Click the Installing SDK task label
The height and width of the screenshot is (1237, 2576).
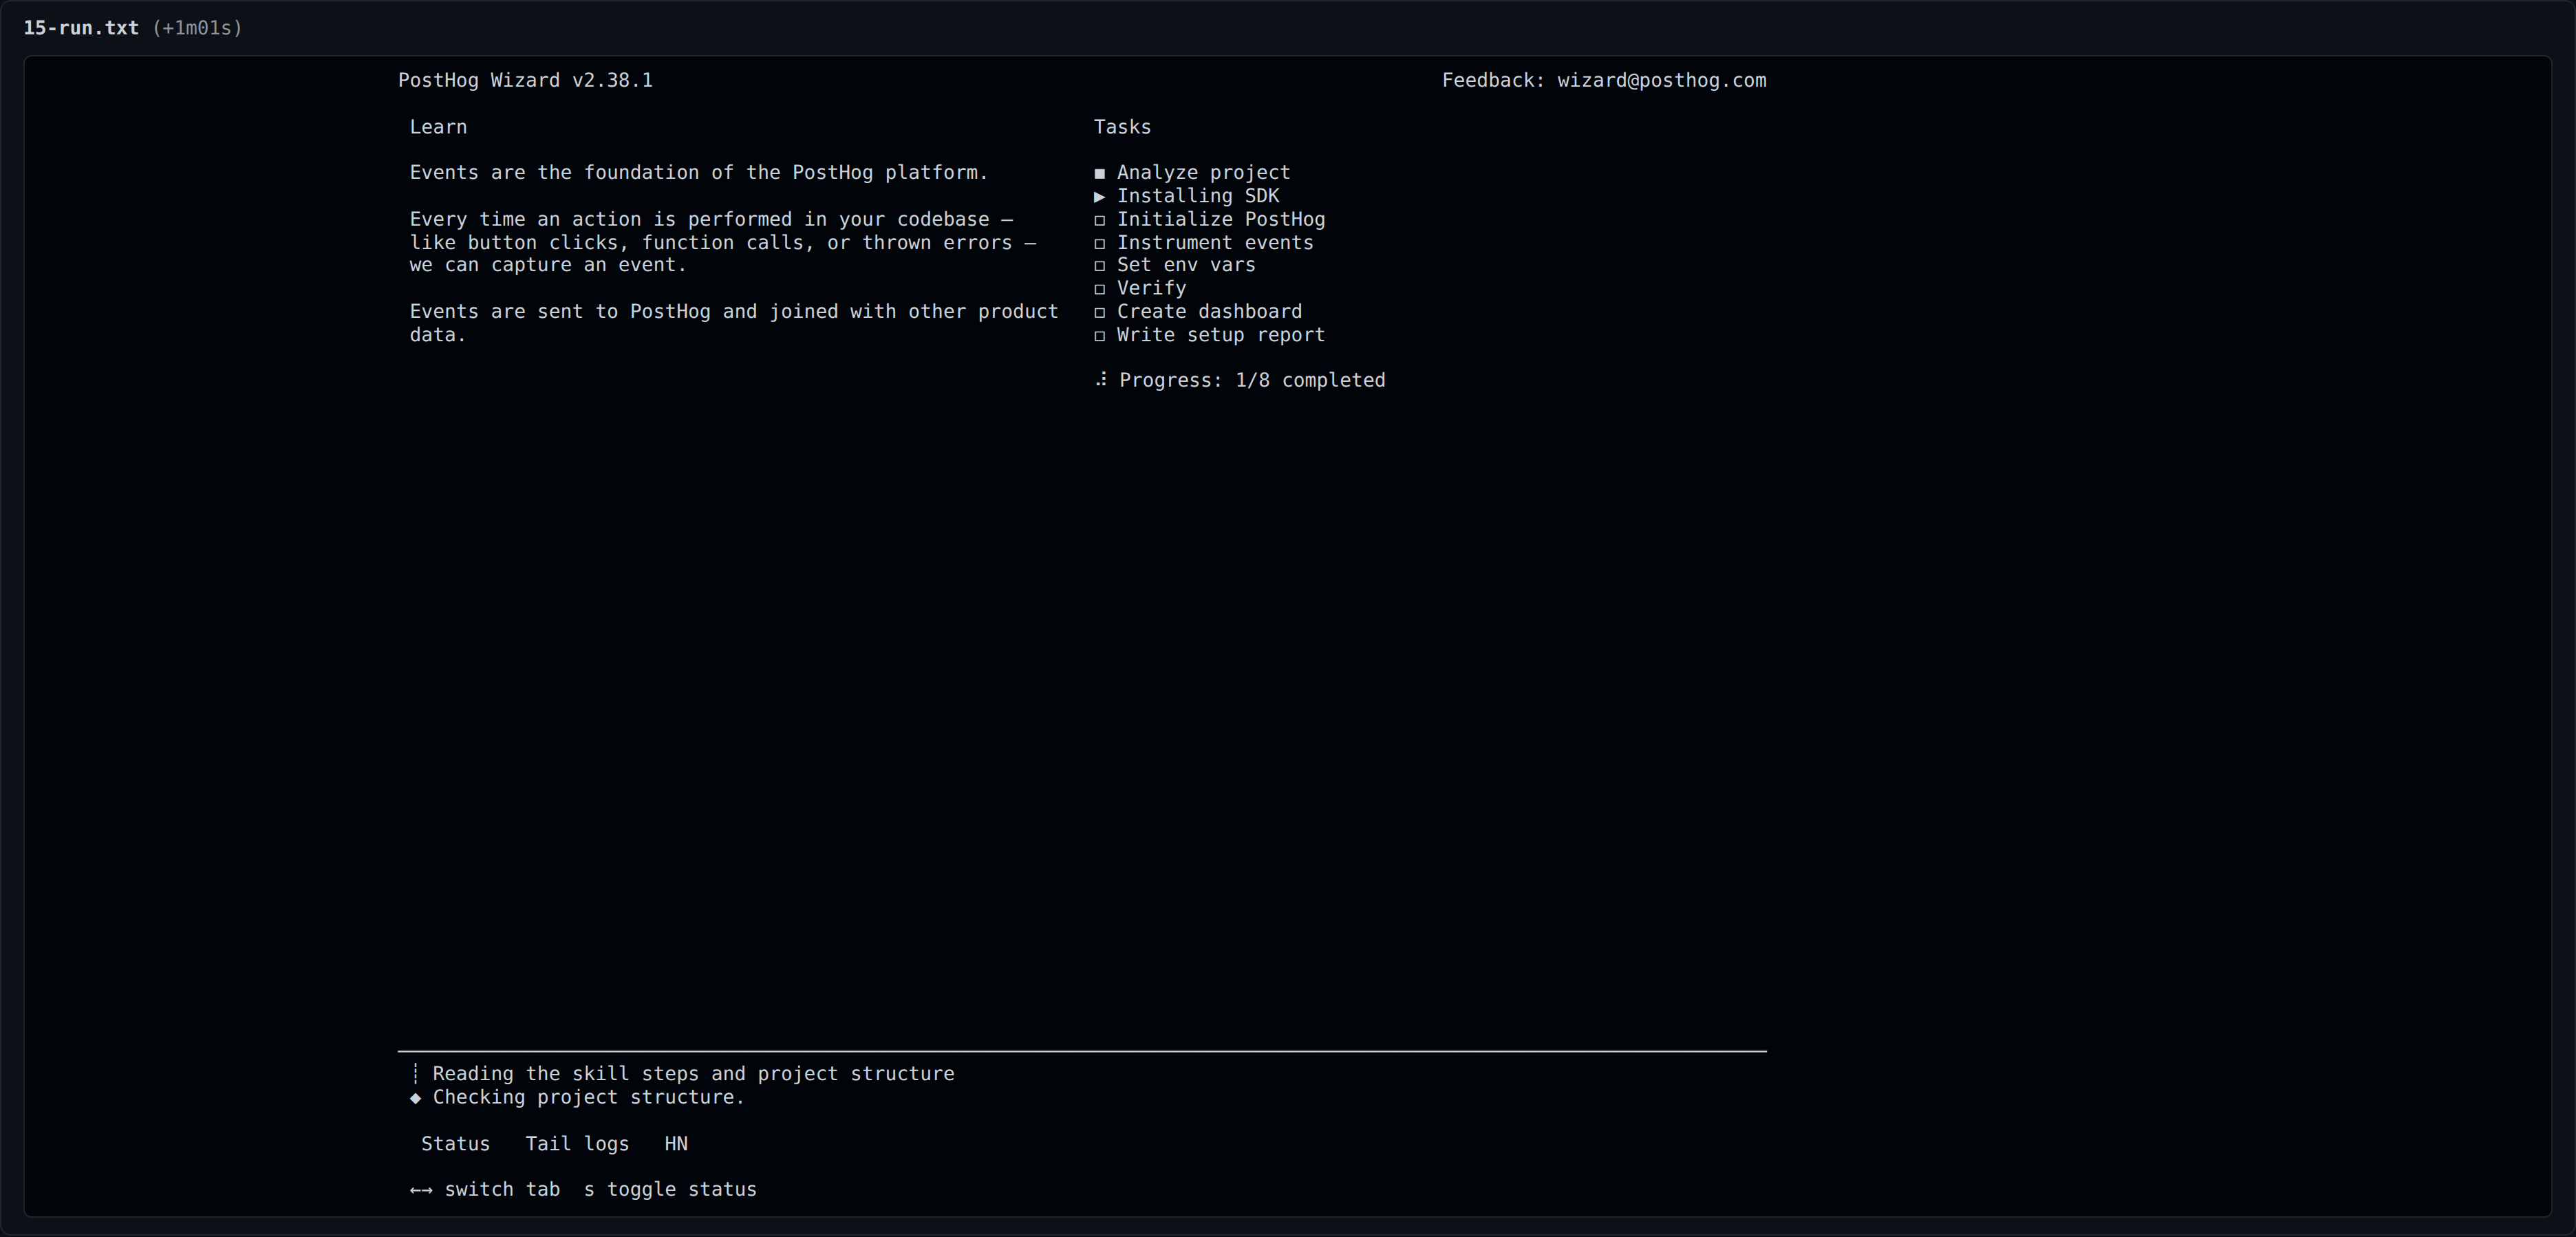click(x=1198, y=195)
